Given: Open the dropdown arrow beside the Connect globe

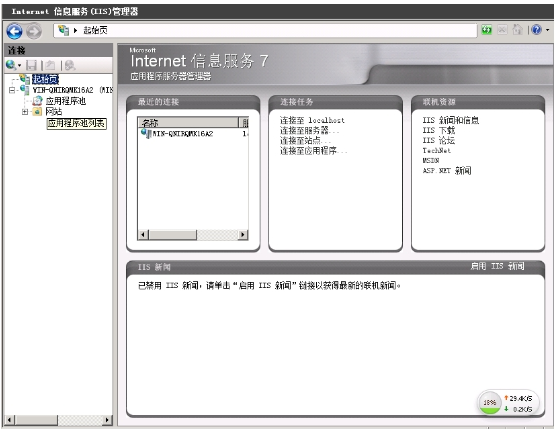Looking at the screenshot, I should click(19, 65).
